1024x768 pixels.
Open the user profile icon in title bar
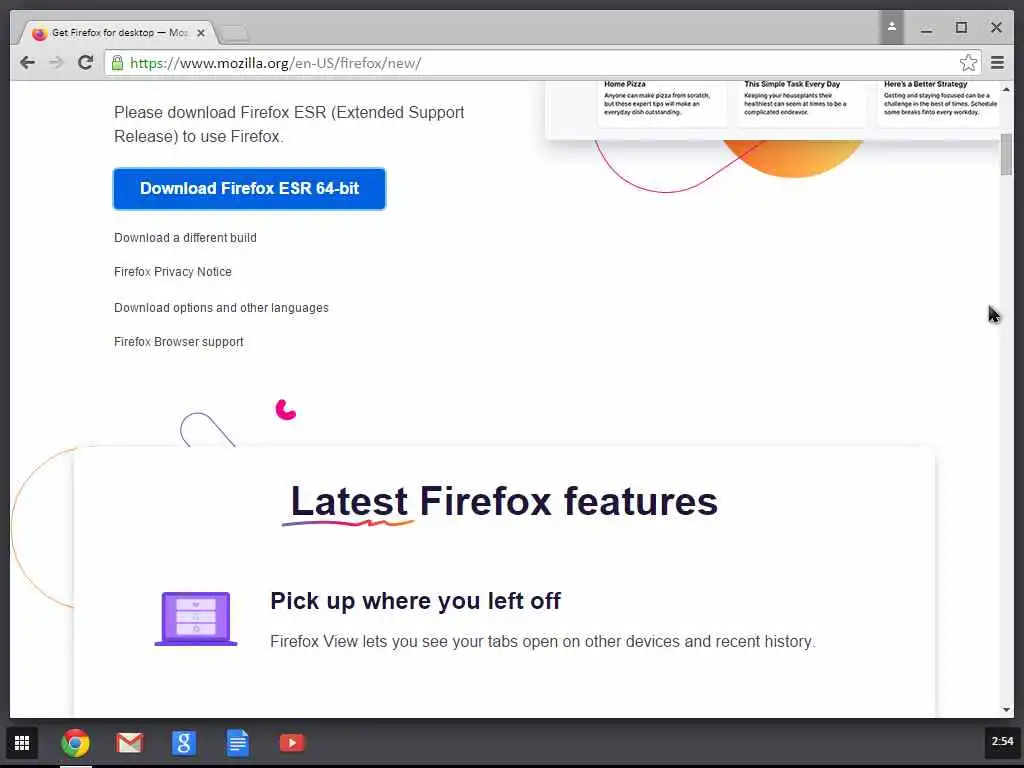(x=891, y=27)
